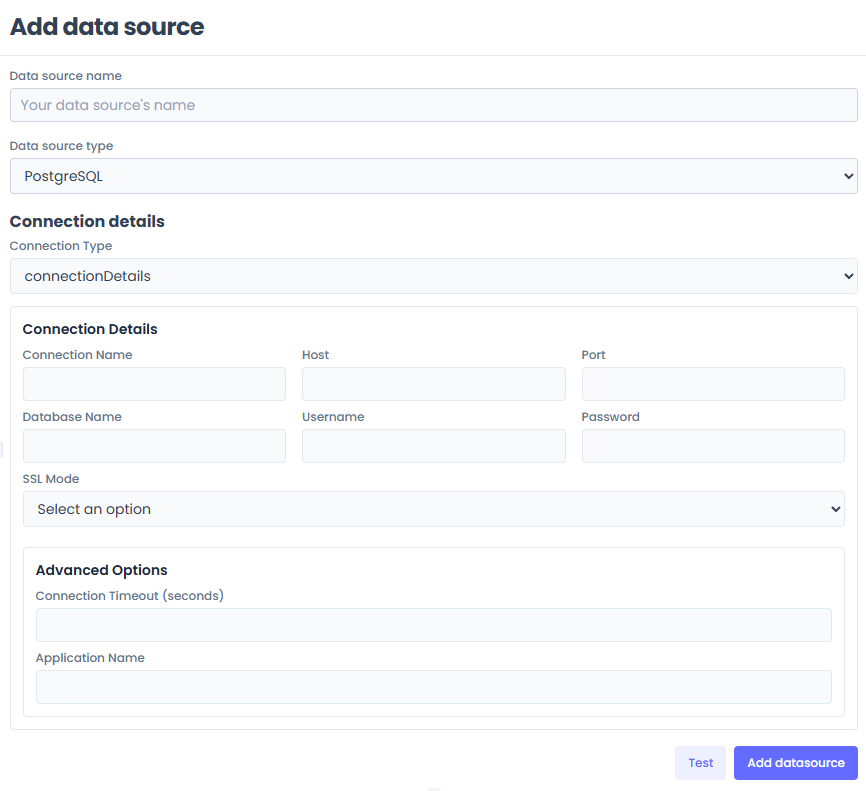Click the Application Name input field
866x791 pixels.
433,686
